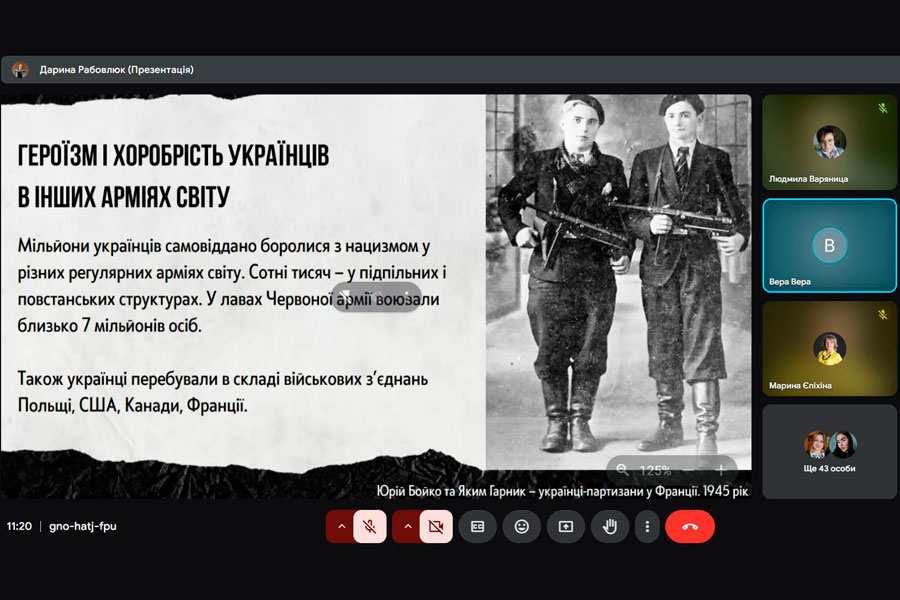
Task: Click the presenter avatar for Дарина Рабовлюк
Action: pyautogui.click(x=21, y=70)
